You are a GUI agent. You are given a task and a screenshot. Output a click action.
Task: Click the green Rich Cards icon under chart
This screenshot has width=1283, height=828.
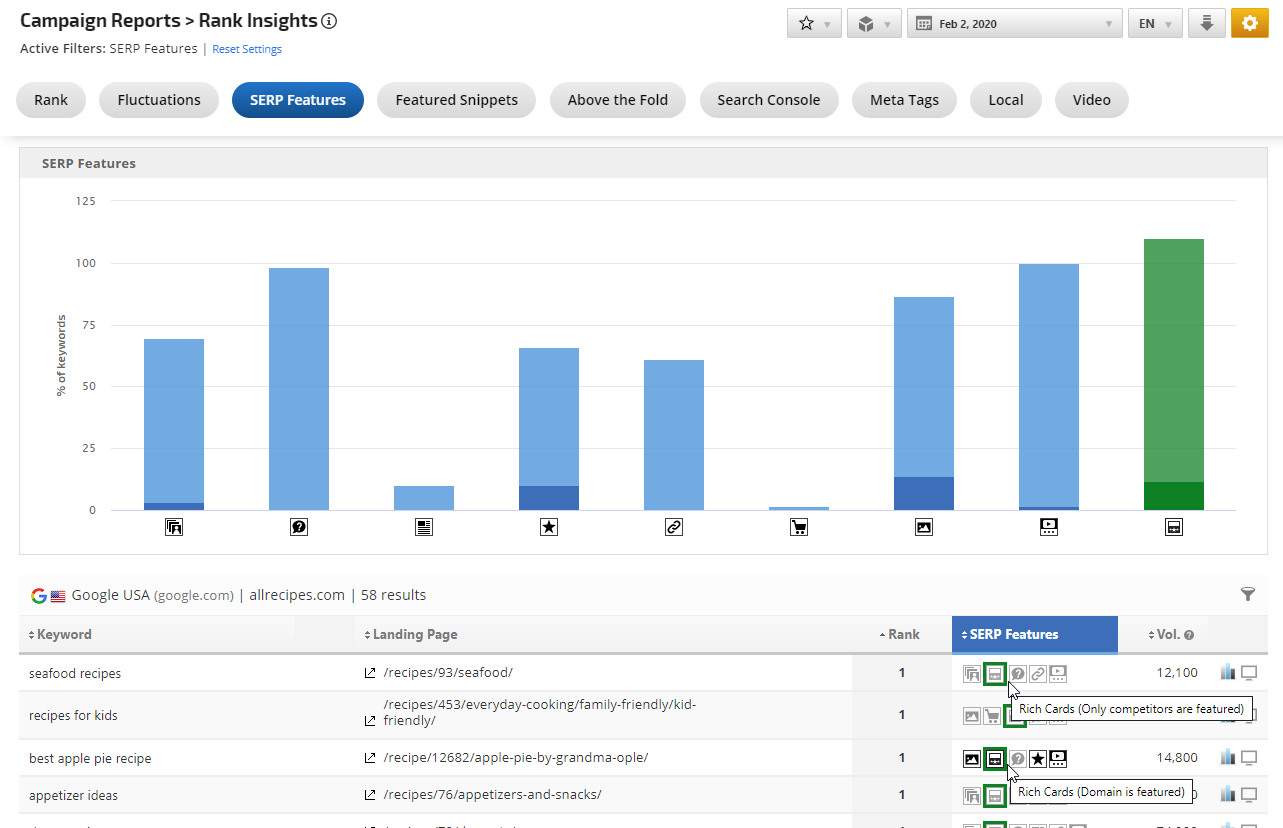click(1174, 527)
